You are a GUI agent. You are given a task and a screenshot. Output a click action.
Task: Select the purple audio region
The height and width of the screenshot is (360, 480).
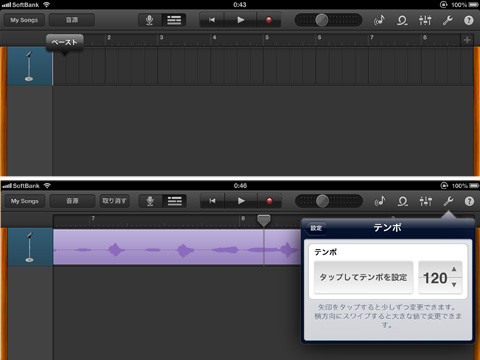tap(177, 247)
